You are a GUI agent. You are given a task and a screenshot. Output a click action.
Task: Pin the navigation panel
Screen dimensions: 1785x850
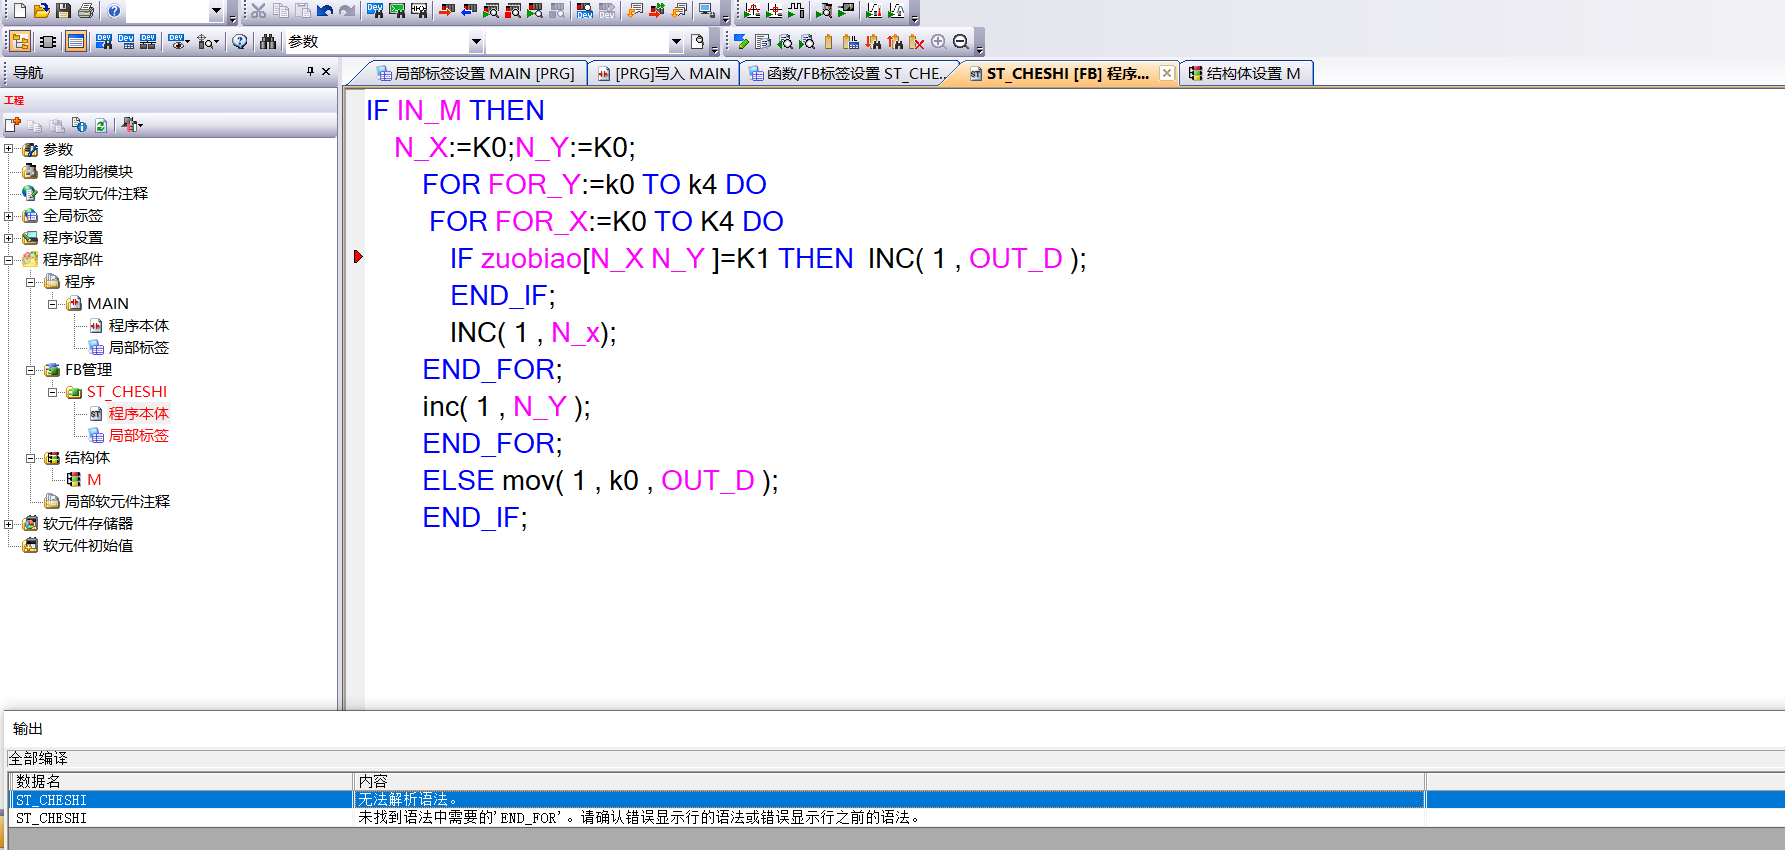(310, 72)
